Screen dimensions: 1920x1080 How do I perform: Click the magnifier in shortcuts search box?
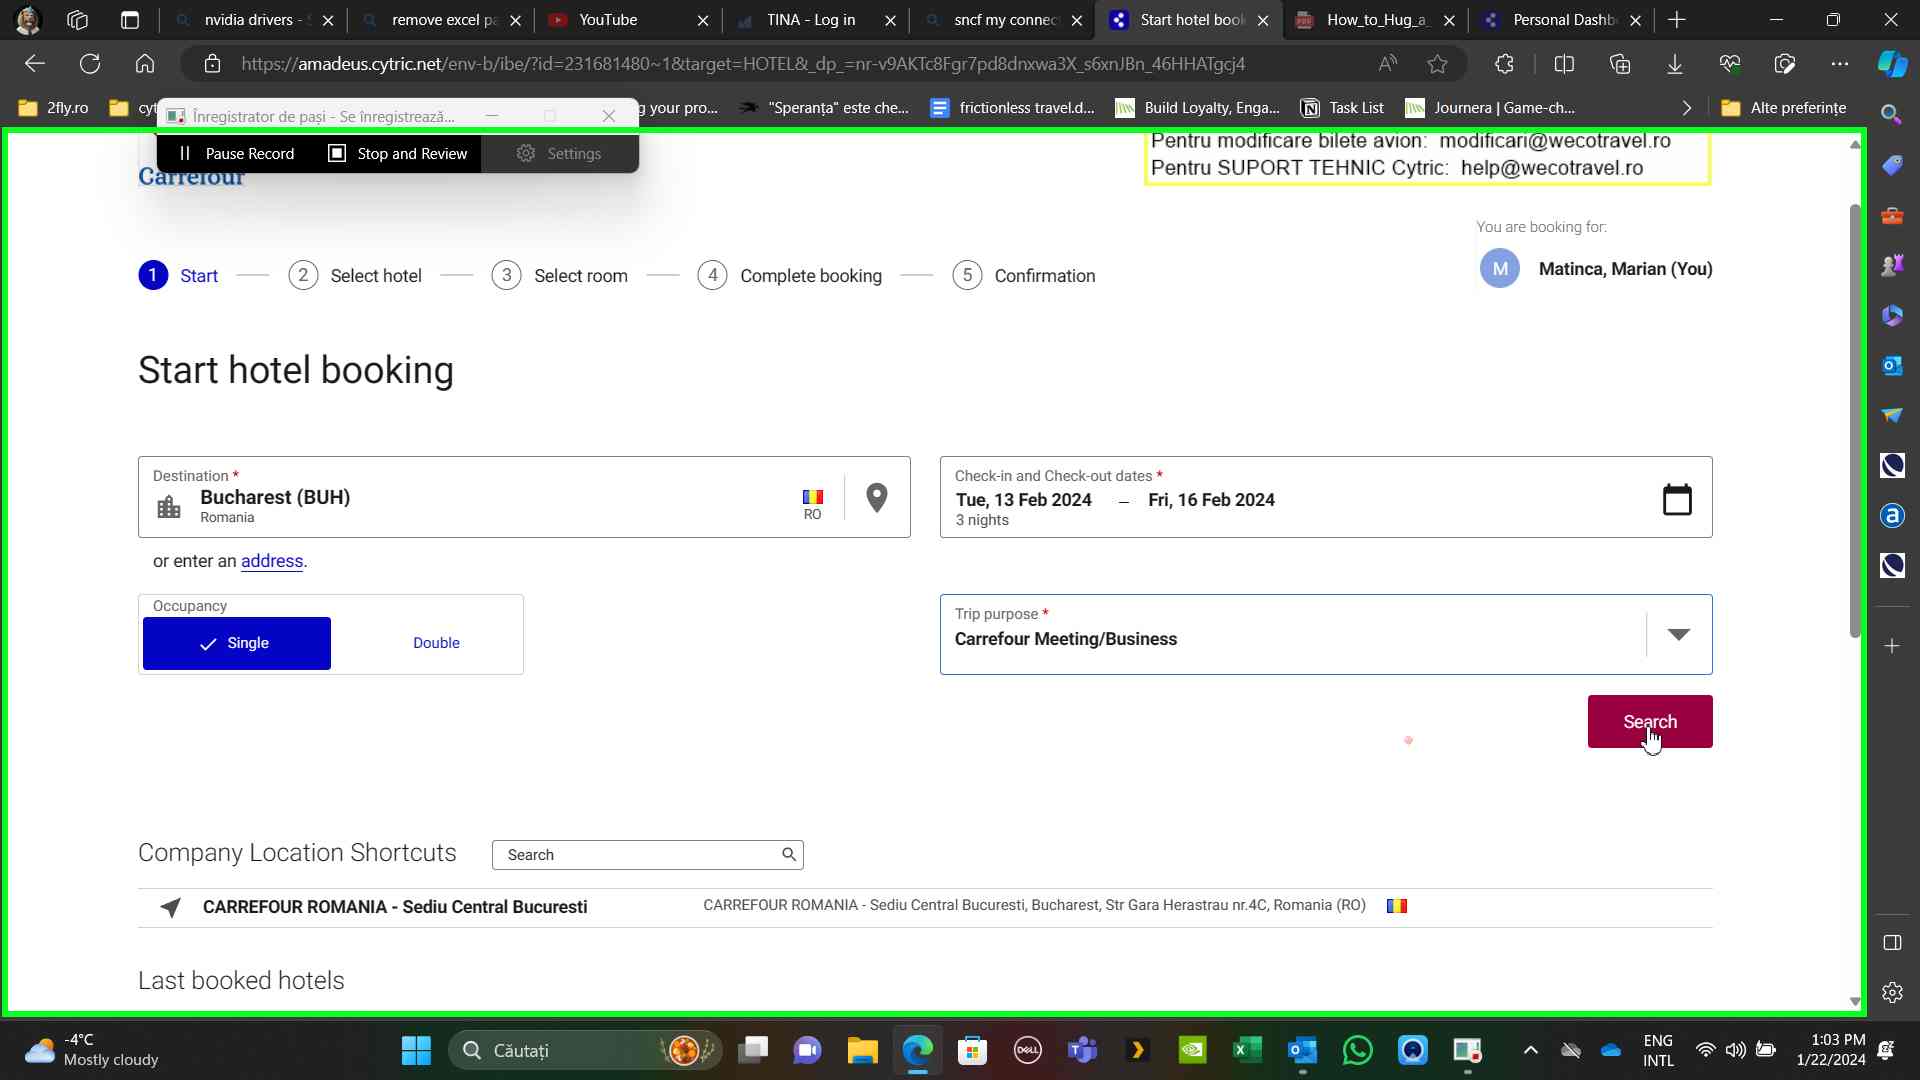789,854
